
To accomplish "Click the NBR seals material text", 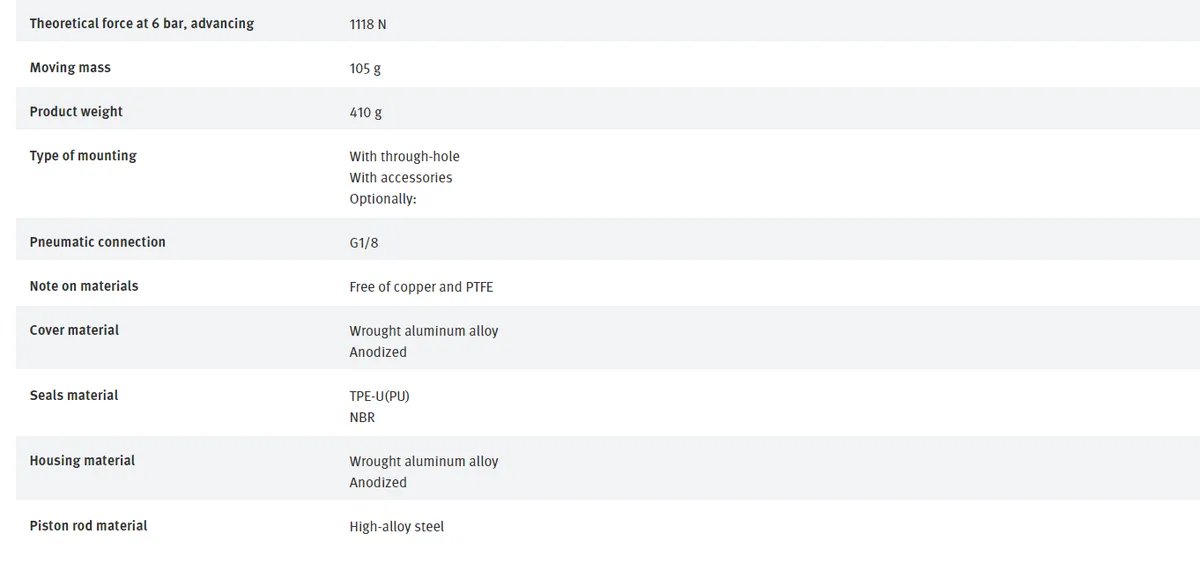I will [362, 417].
